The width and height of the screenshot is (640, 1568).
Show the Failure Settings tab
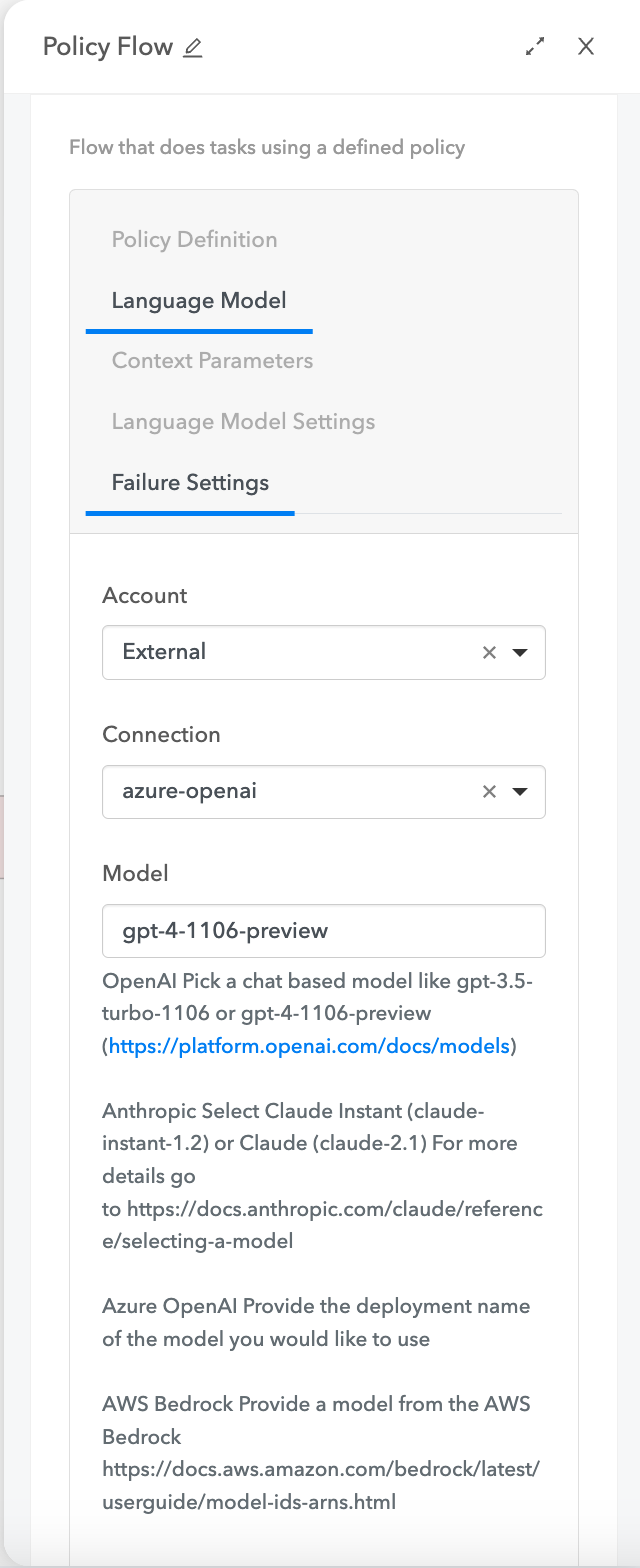[x=190, y=483]
